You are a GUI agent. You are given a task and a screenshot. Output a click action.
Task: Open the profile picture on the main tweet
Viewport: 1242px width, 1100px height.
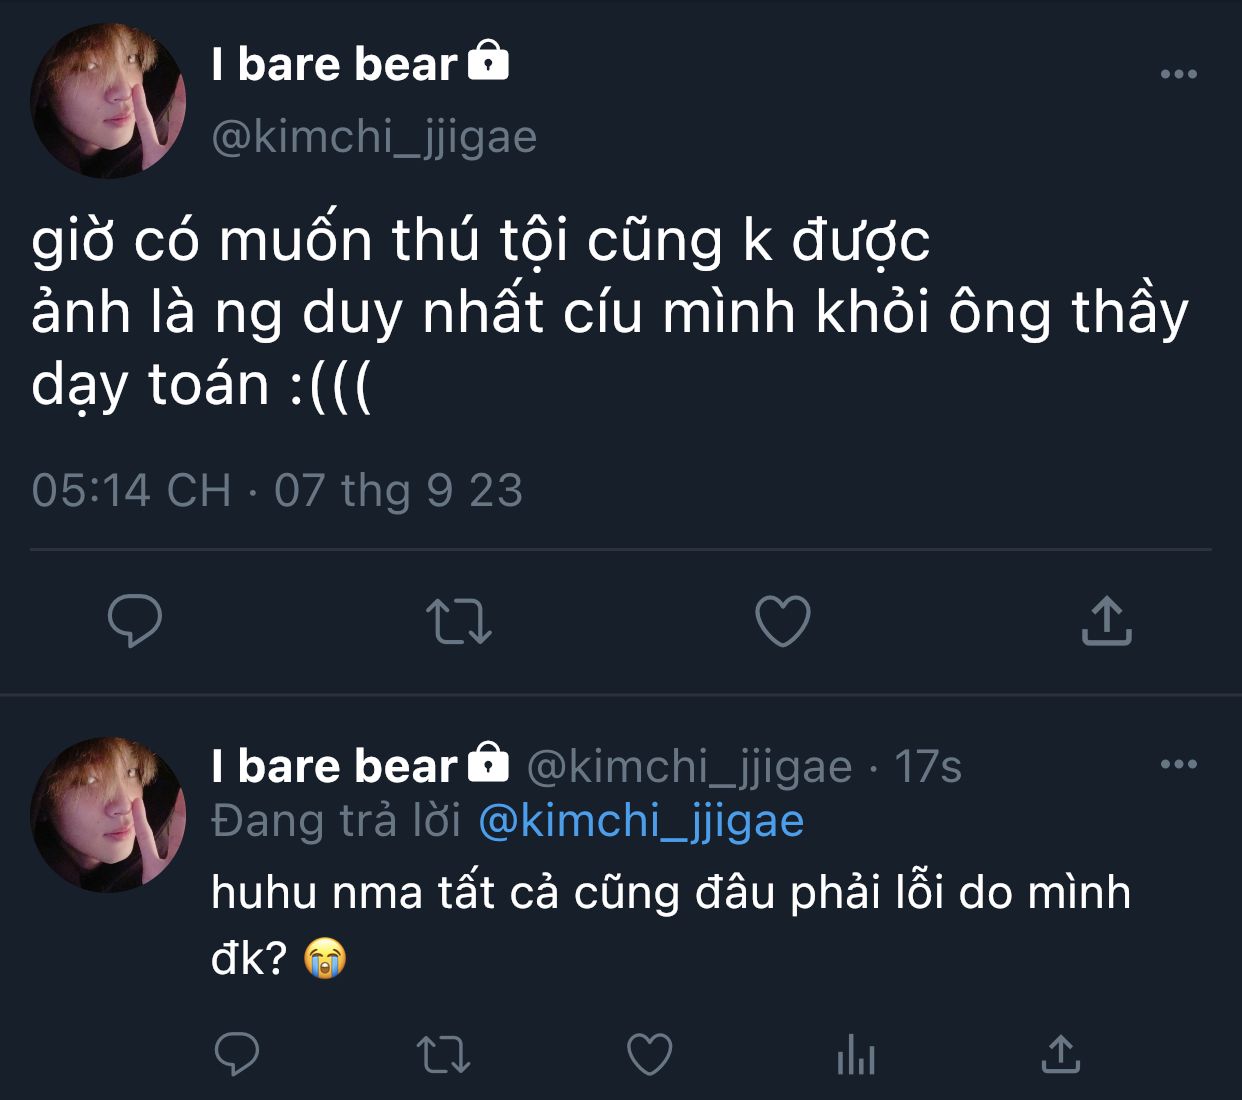click(108, 101)
